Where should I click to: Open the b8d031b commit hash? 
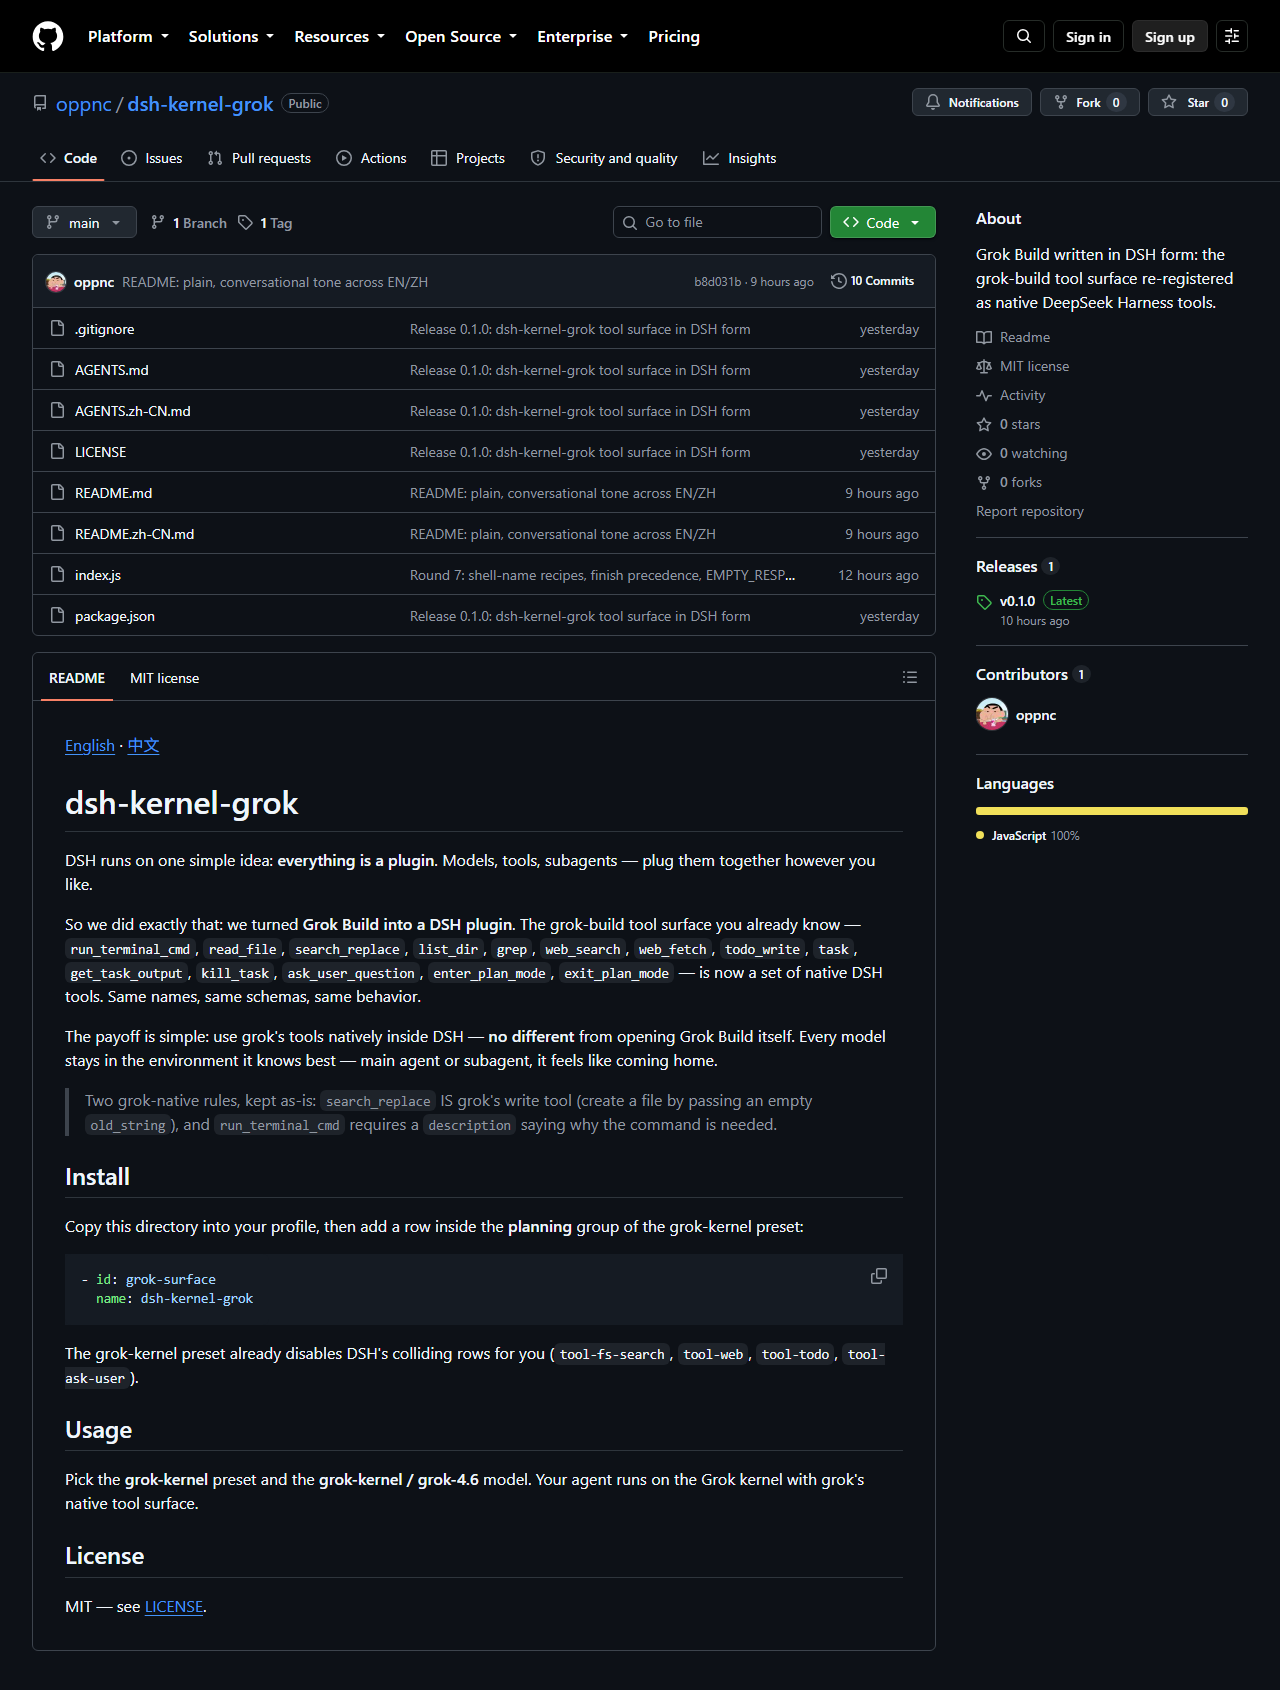click(717, 282)
